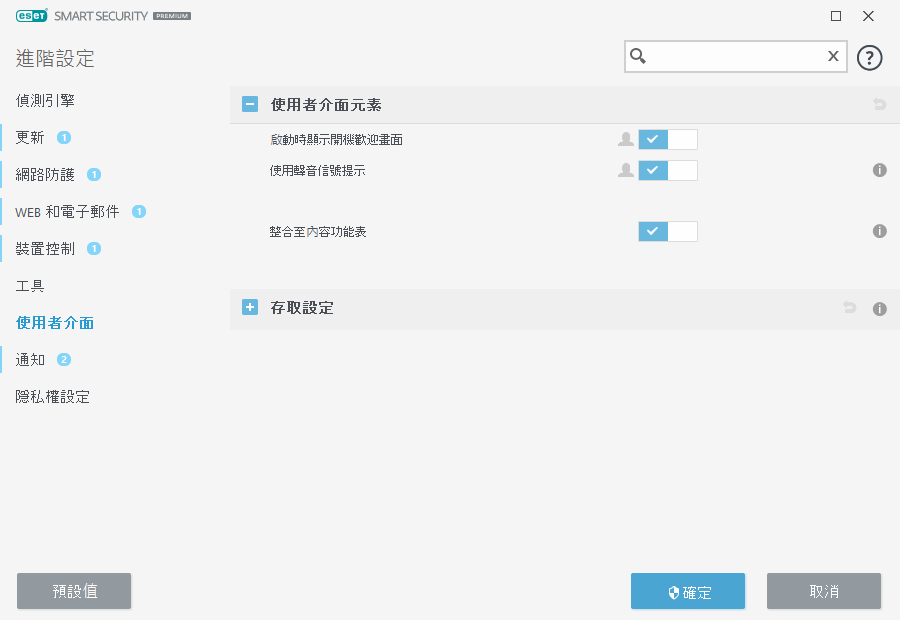This screenshot has height=620, width=900.
Task: Click revert arrow in 使用者介面元素 header
Action: (x=880, y=104)
